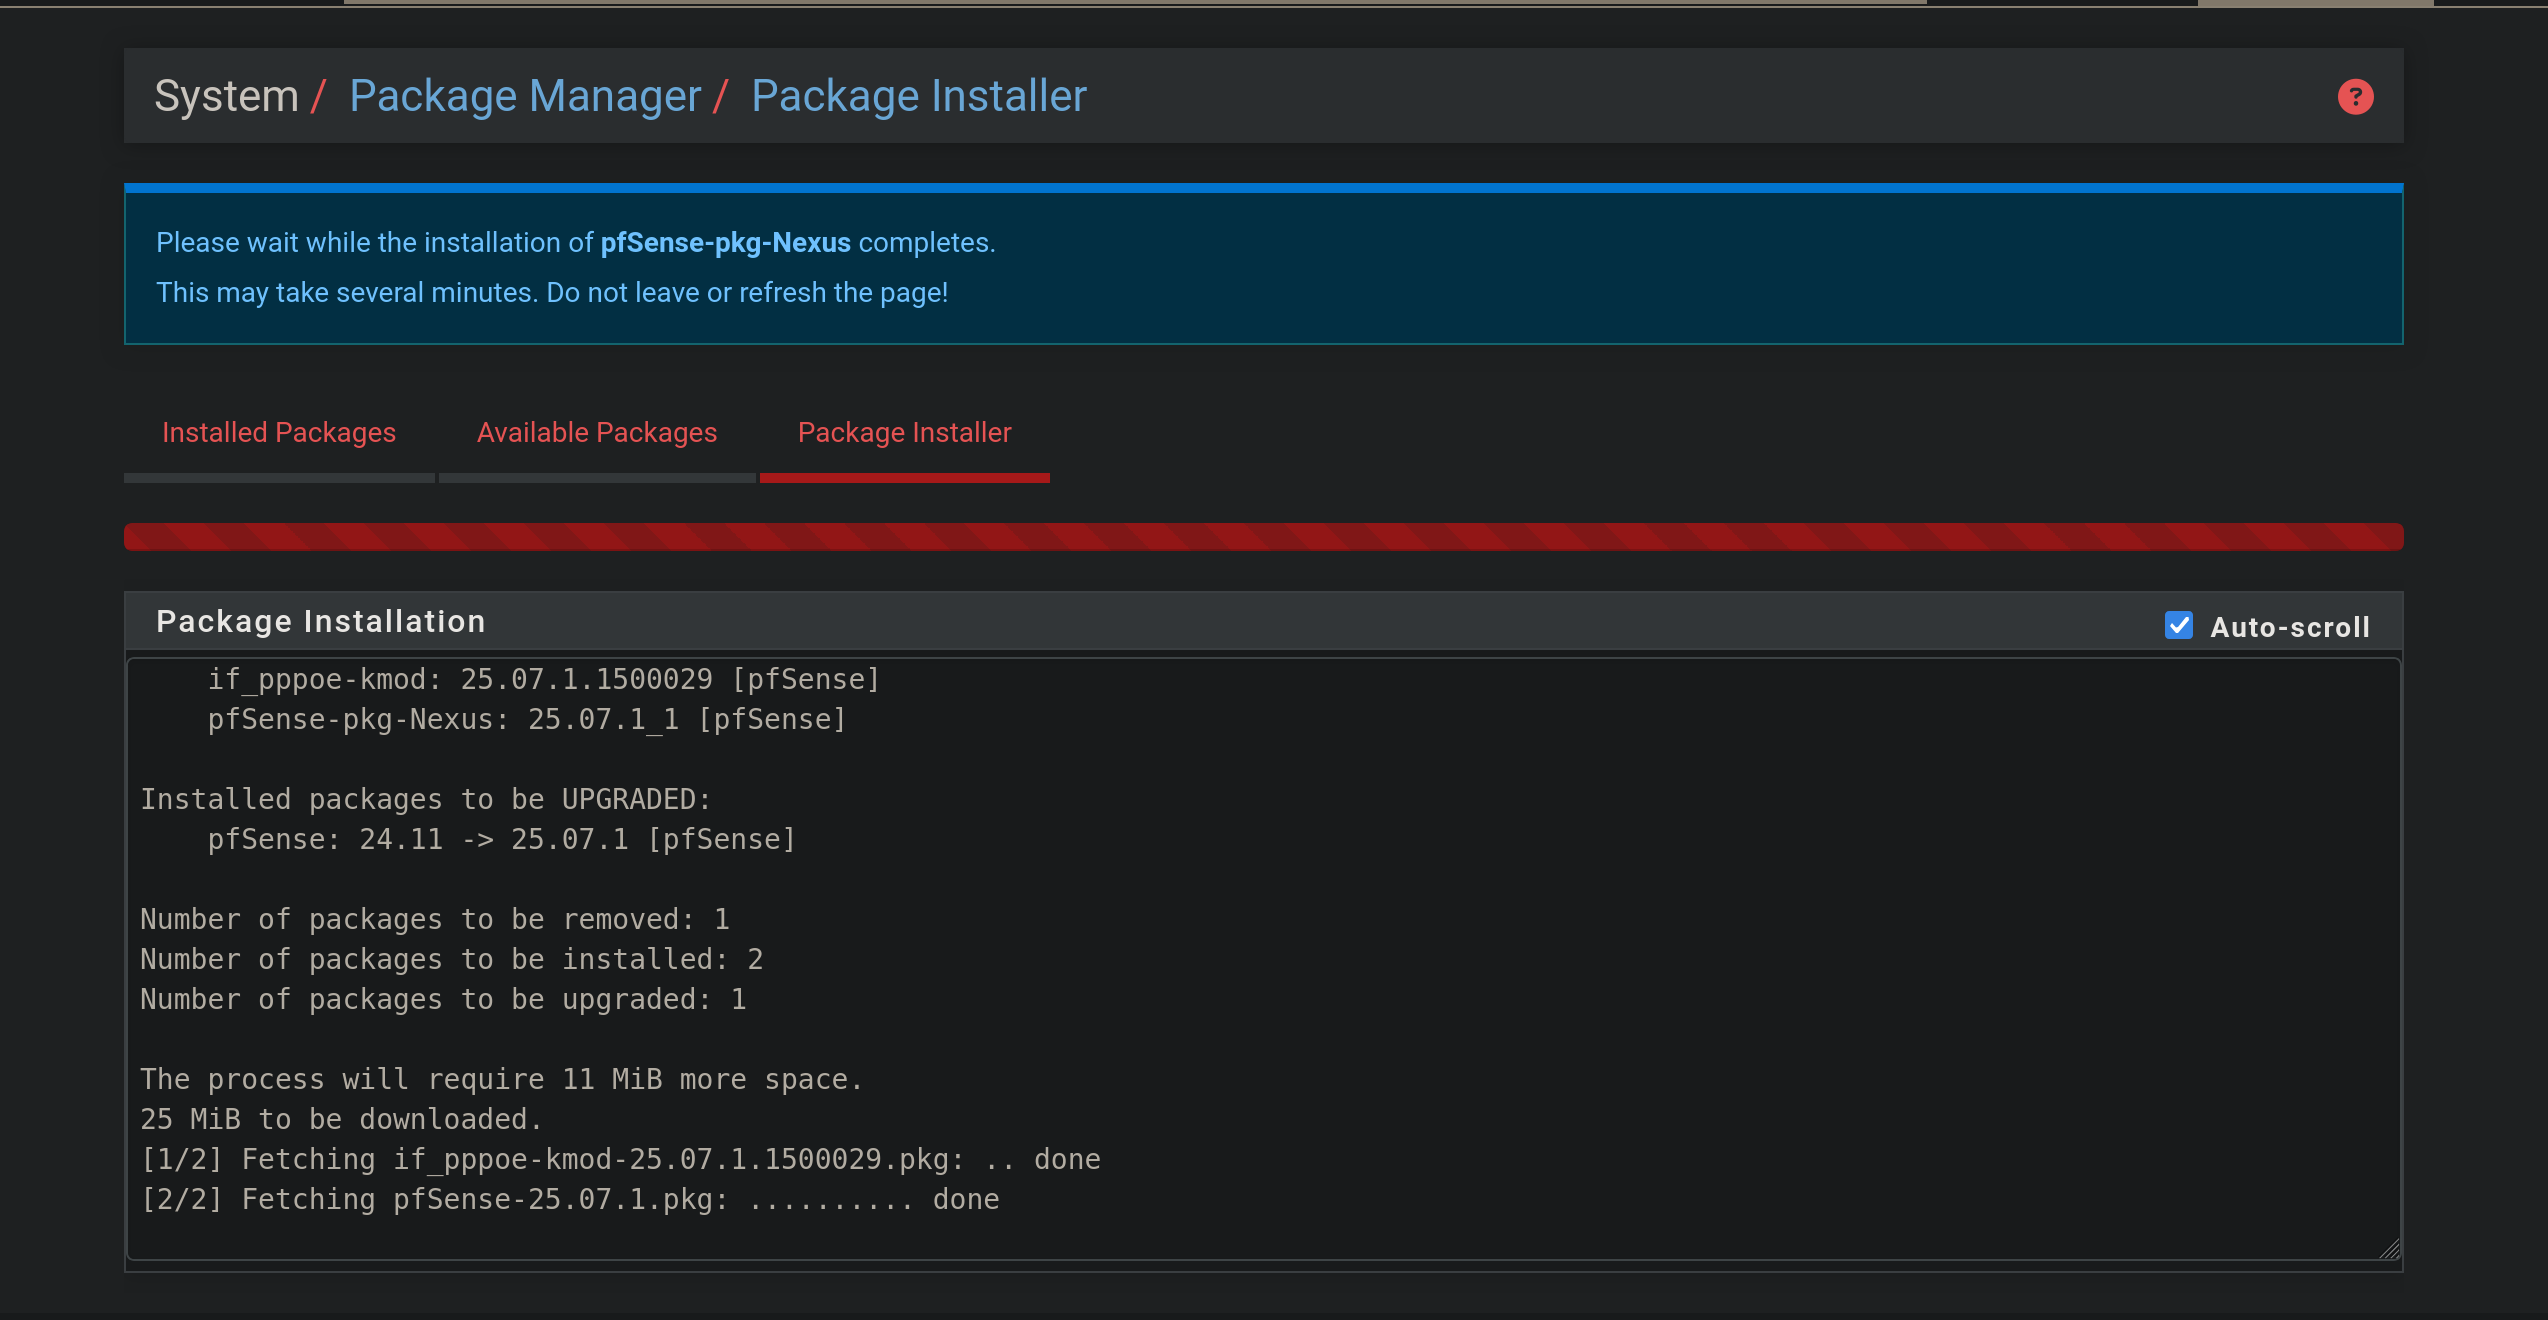Click the Package Installation panel heading

point(321,621)
